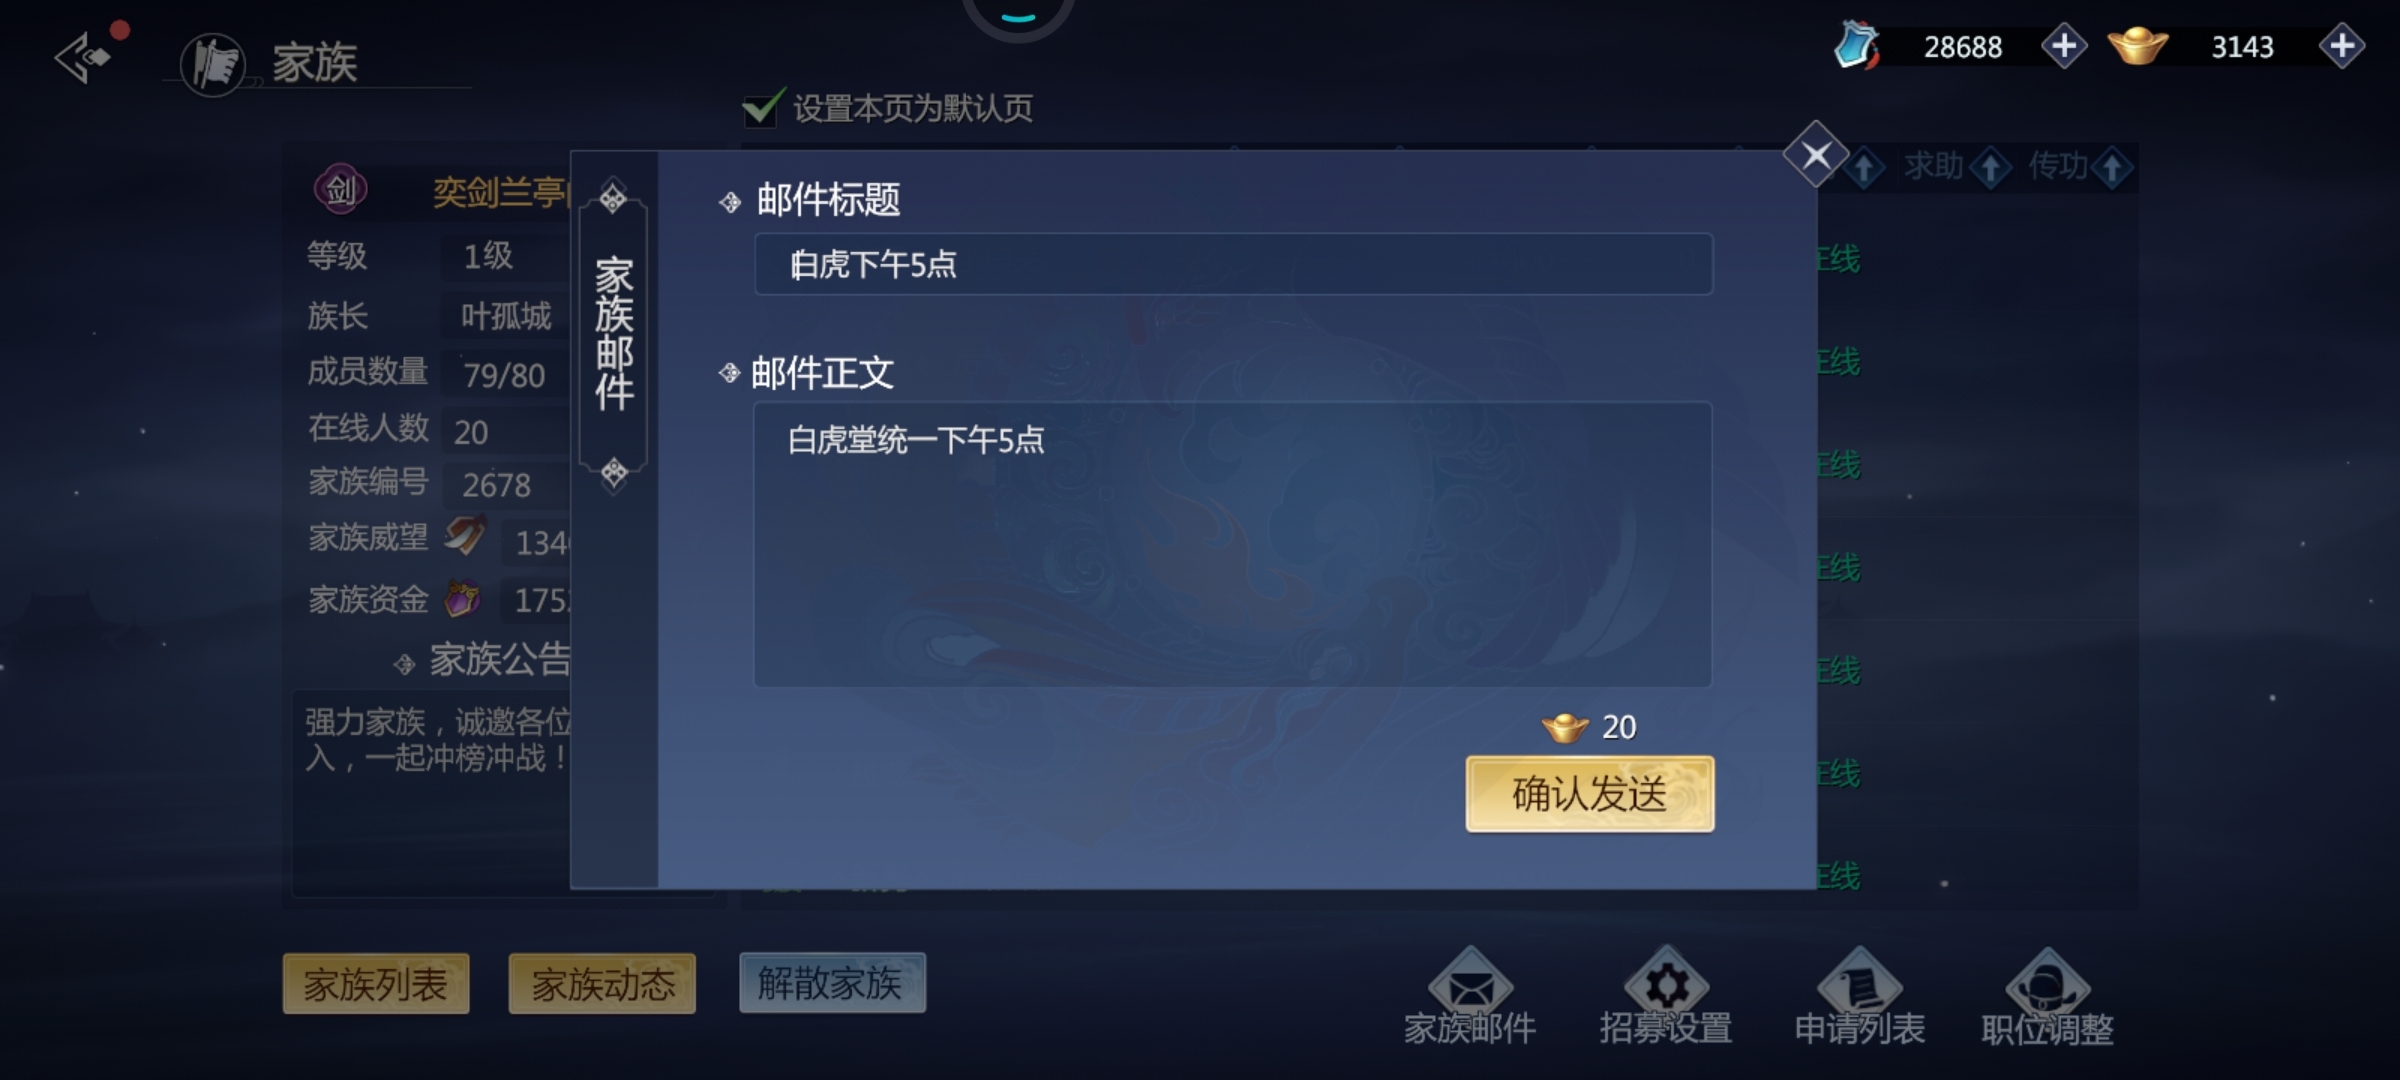Add more blue currency via plus icon
This screenshot has height=1080, width=2400.
point(2064,46)
